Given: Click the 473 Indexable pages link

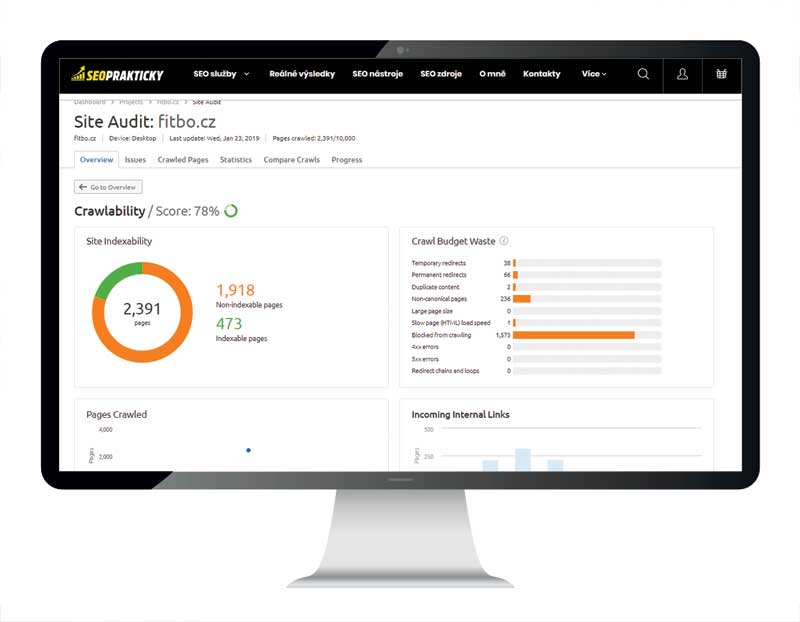Looking at the screenshot, I should point(241,330).
